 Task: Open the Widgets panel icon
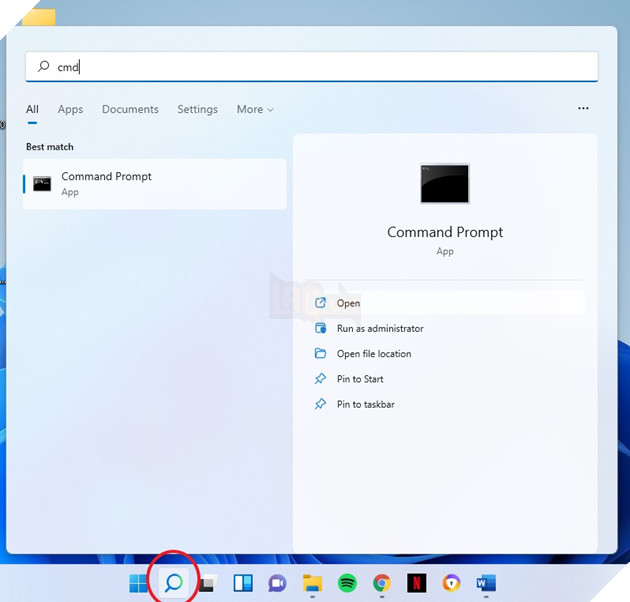243,583
